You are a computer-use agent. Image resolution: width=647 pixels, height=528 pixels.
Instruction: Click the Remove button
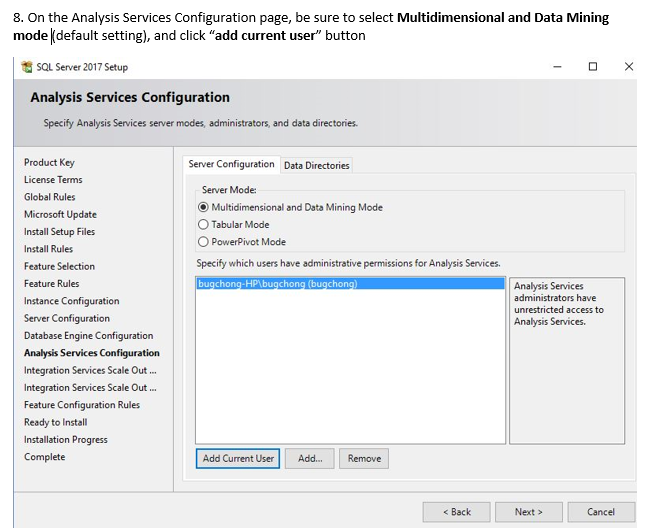(x=364, y=459)
